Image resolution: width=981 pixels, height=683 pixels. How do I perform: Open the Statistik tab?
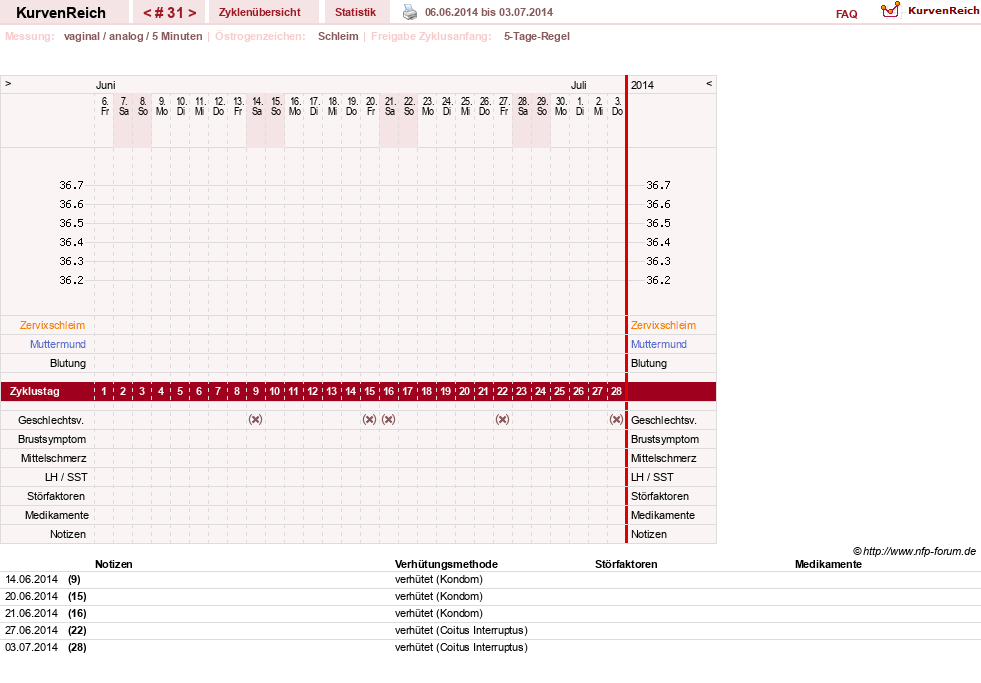point(355,12)
